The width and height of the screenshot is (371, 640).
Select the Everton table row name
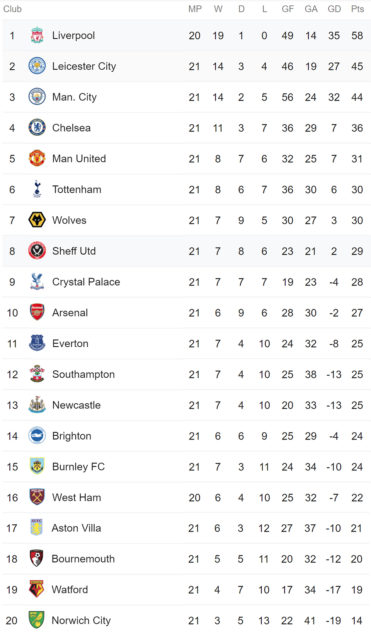click(70, 343)
